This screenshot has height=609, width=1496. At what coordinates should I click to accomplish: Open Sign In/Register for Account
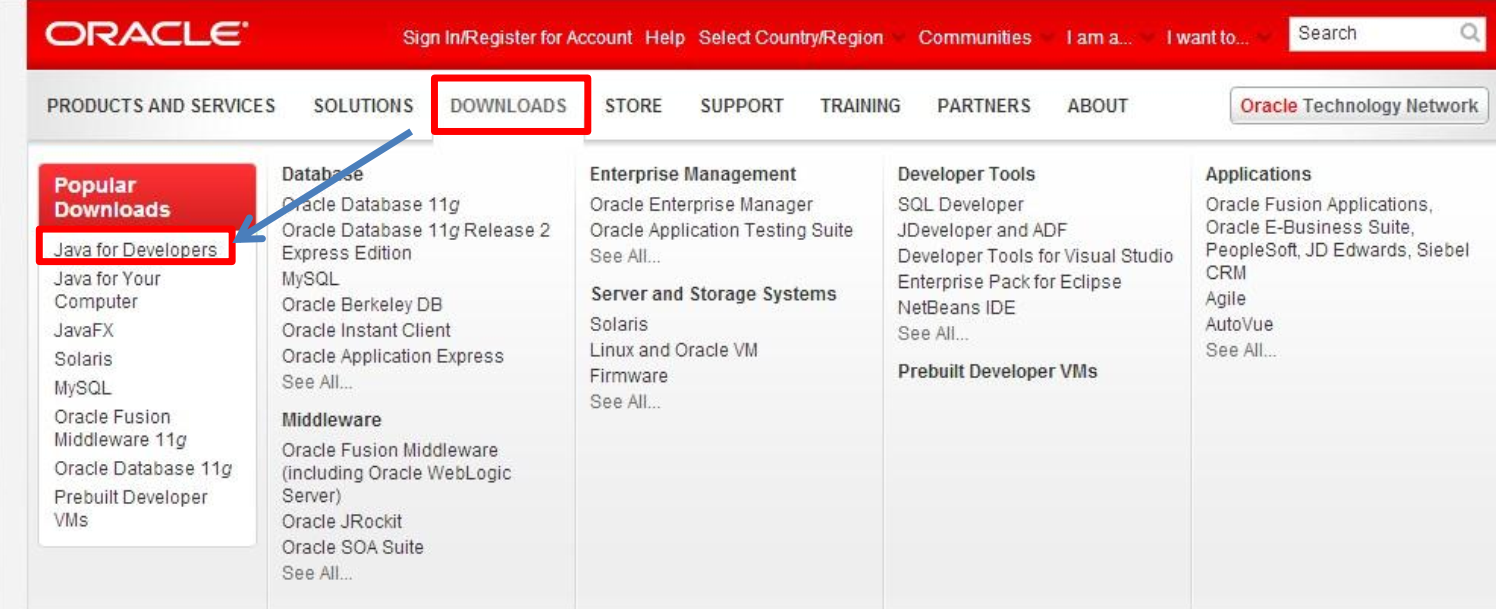pyautogui.click(x=517, y=38)
